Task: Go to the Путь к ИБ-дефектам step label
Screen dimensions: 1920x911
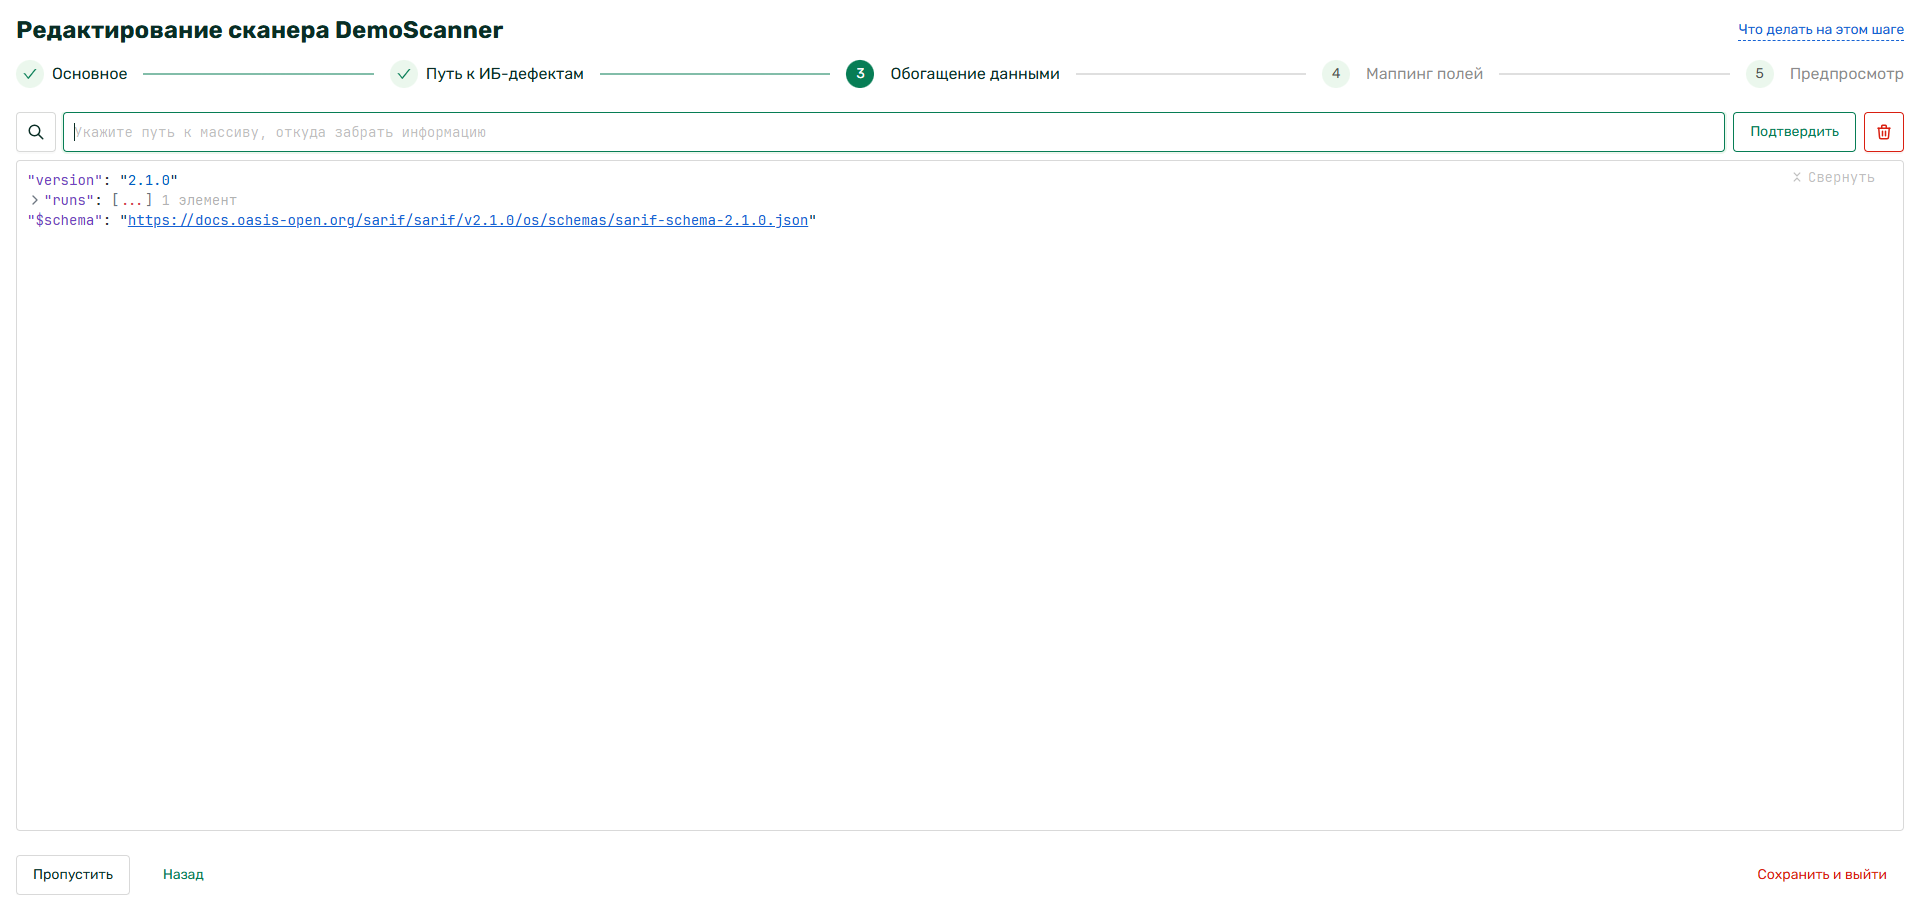Action: (505, 74)
